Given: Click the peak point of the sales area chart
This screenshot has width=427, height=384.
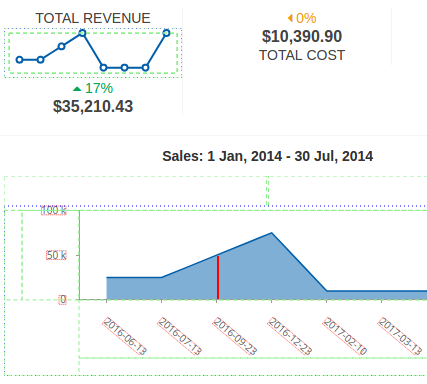Looking at the screenshot, I should (272, 233).
